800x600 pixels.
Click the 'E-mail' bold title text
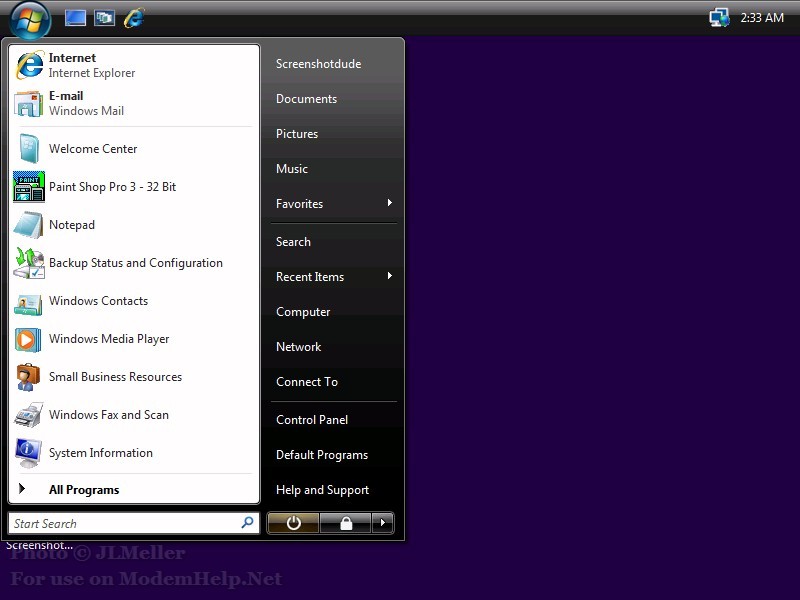[66, 96]
